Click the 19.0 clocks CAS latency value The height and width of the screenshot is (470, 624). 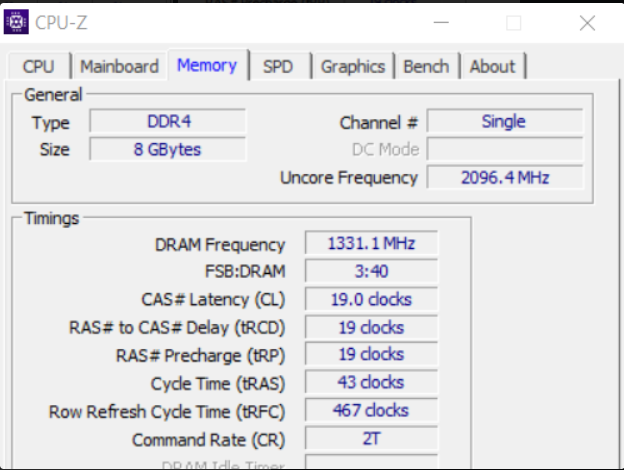[371, 299]
